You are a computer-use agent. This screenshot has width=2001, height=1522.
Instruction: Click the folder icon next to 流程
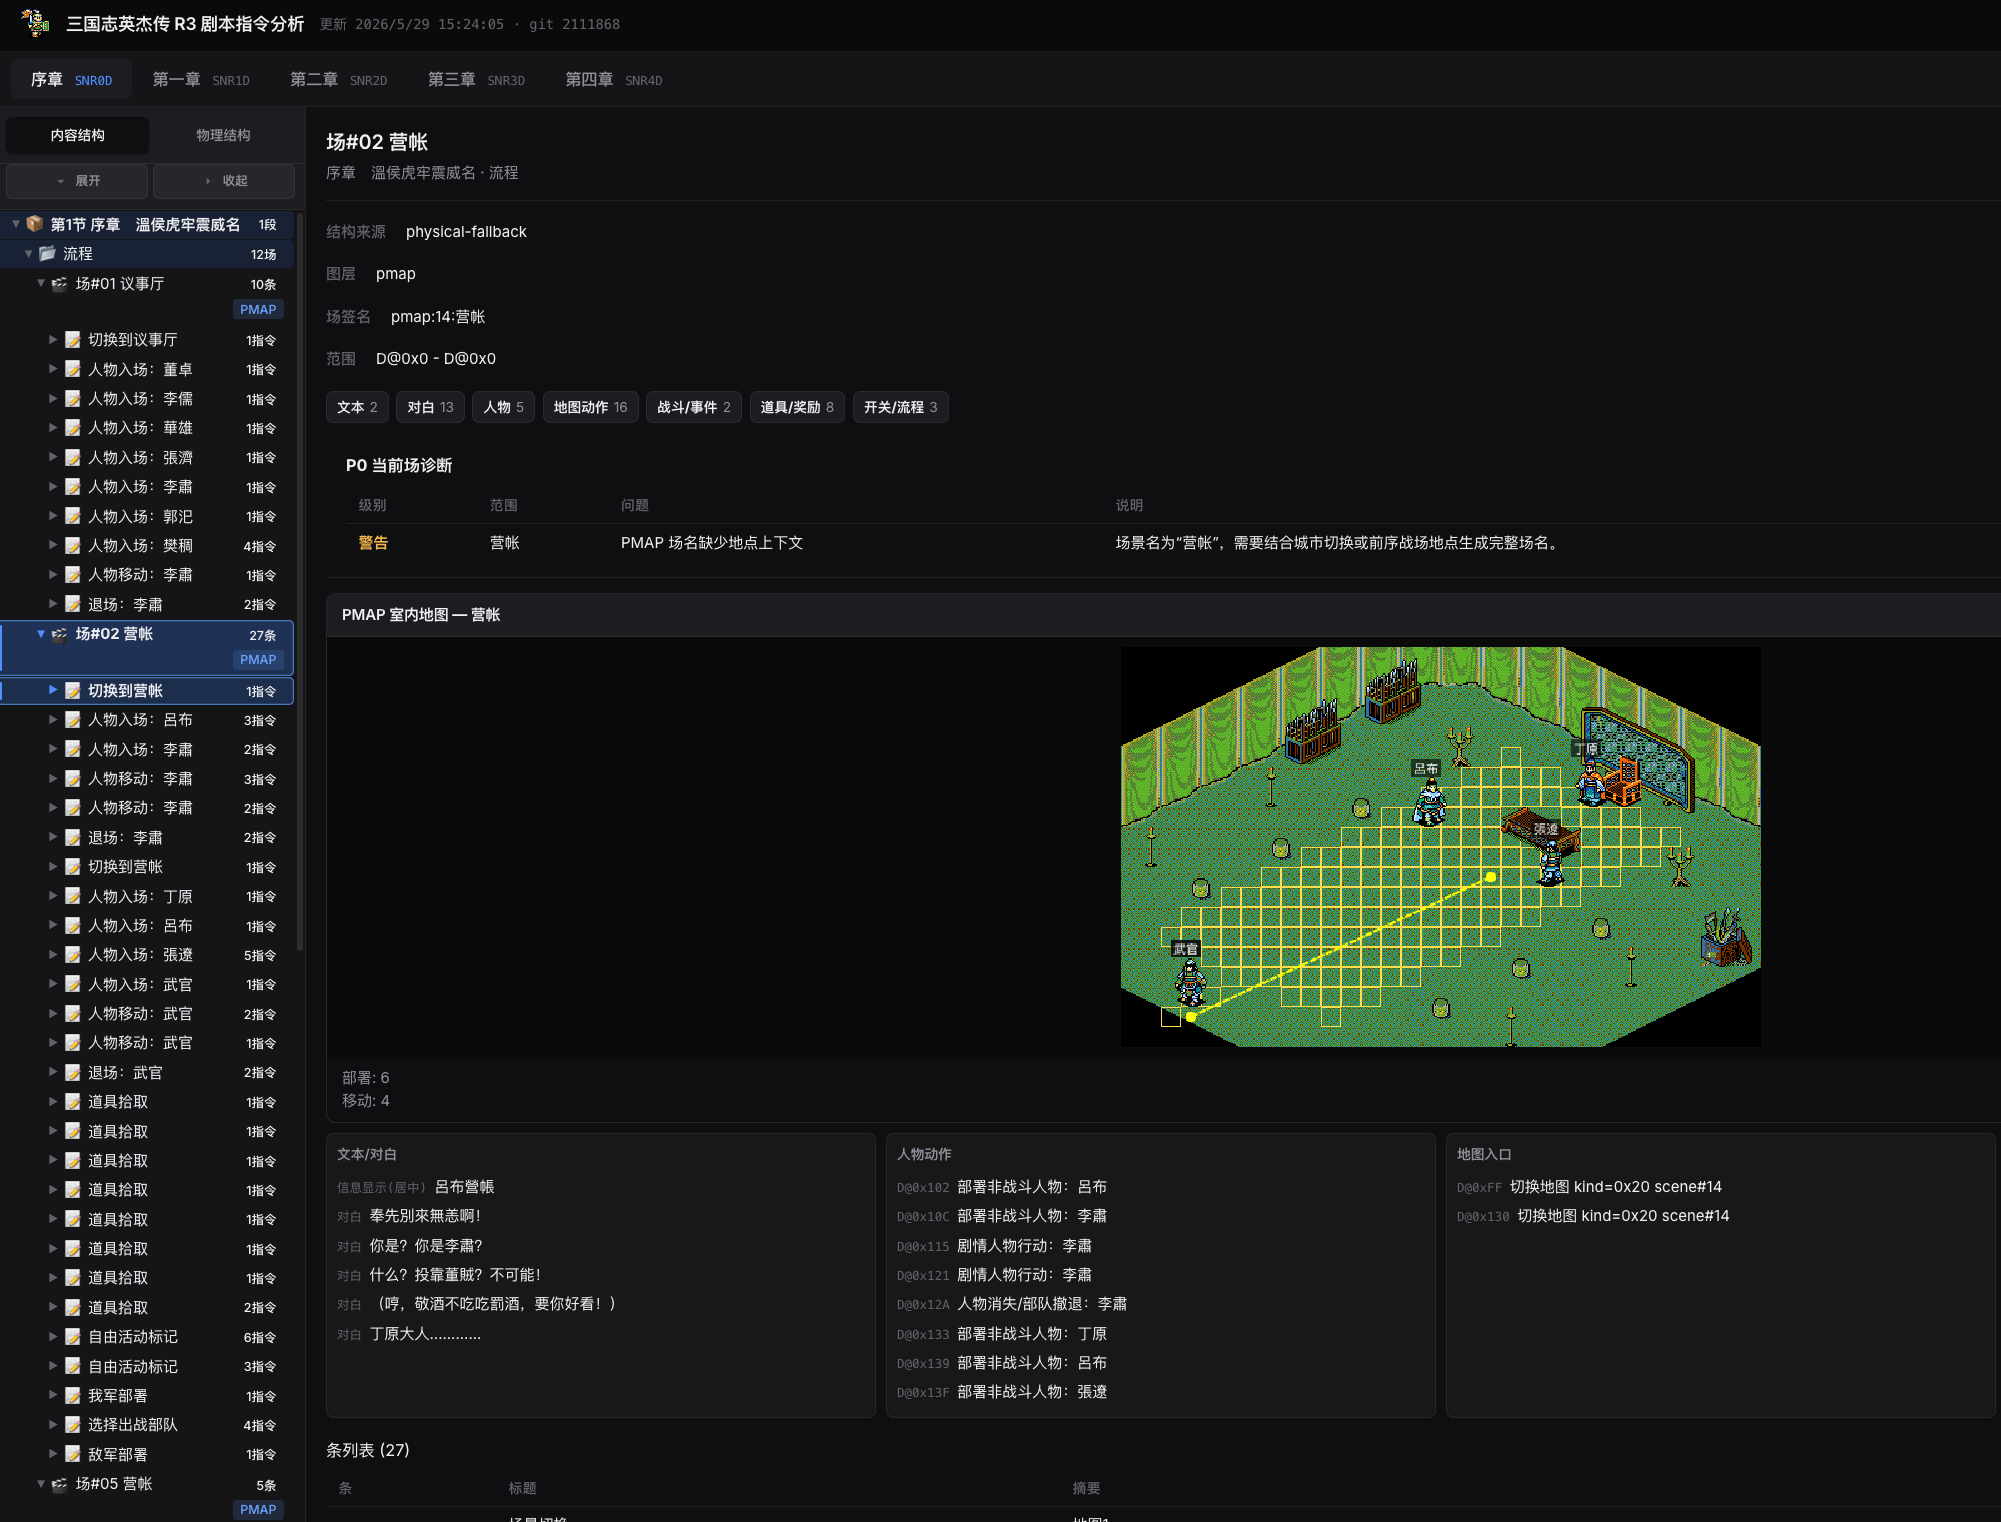point(47,254)
